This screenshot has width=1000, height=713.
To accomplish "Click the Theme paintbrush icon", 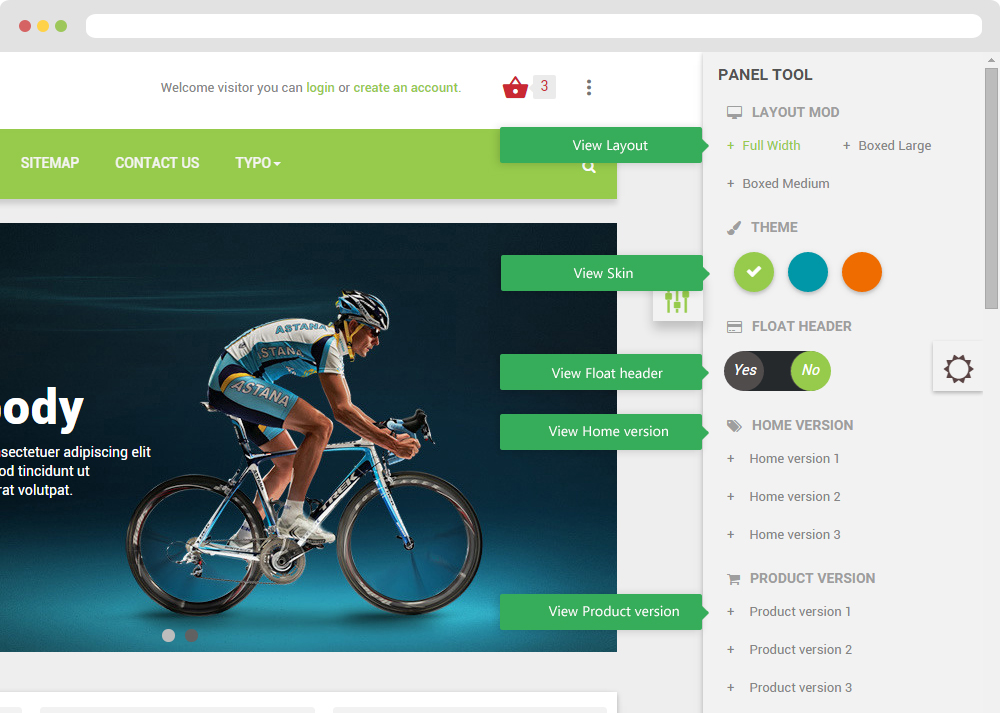I will (x=734, y=228).
